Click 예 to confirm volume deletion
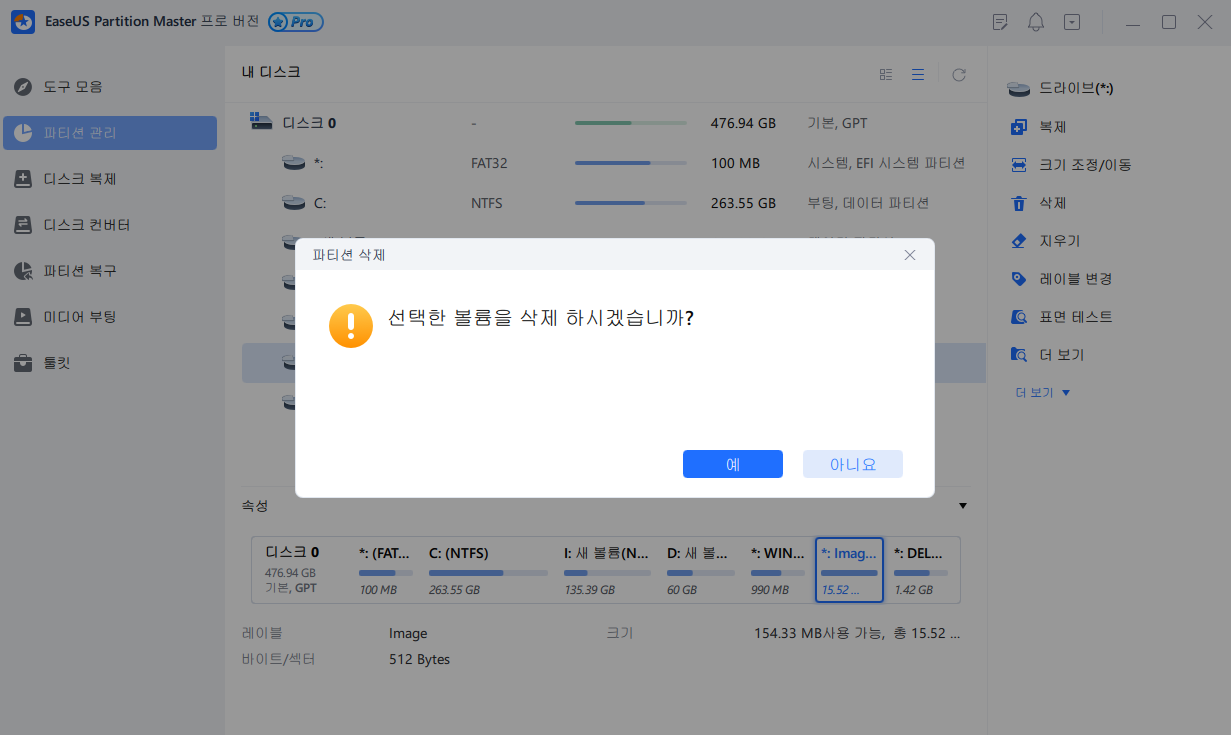Viewport: 1231px width, 735px height. coord(733,463)
